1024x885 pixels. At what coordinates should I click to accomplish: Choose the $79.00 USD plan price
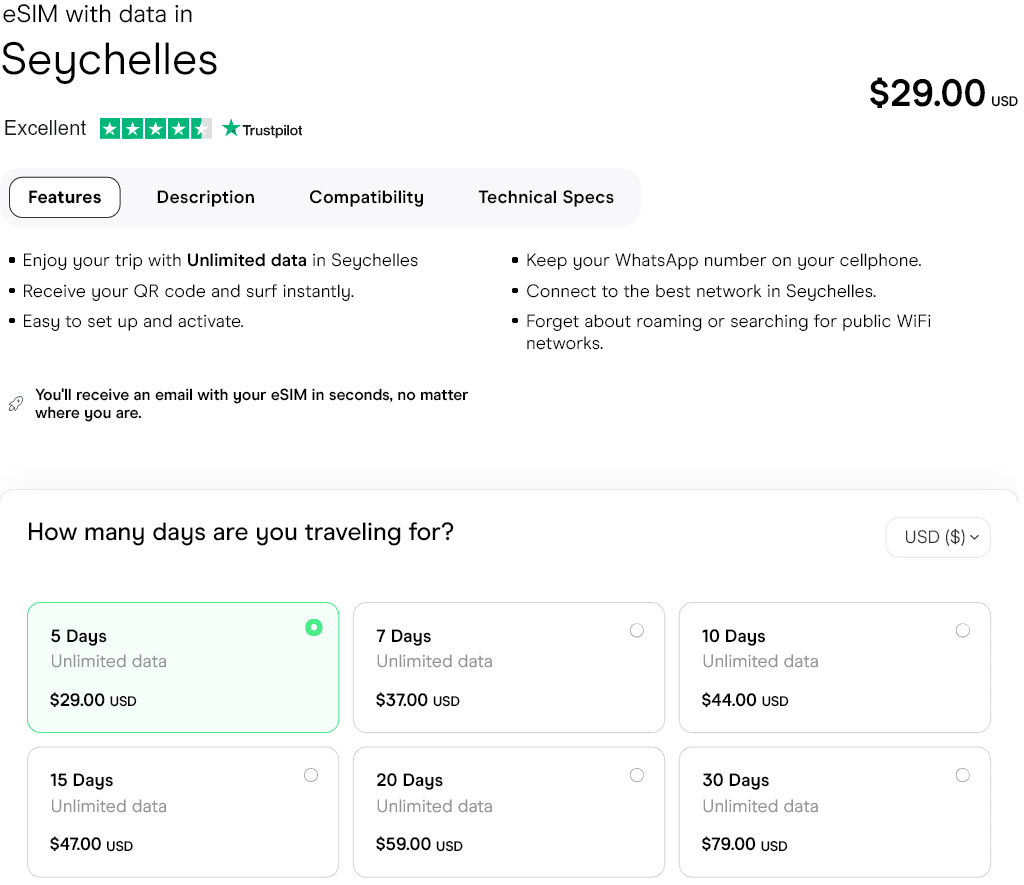tap(744, 845)
